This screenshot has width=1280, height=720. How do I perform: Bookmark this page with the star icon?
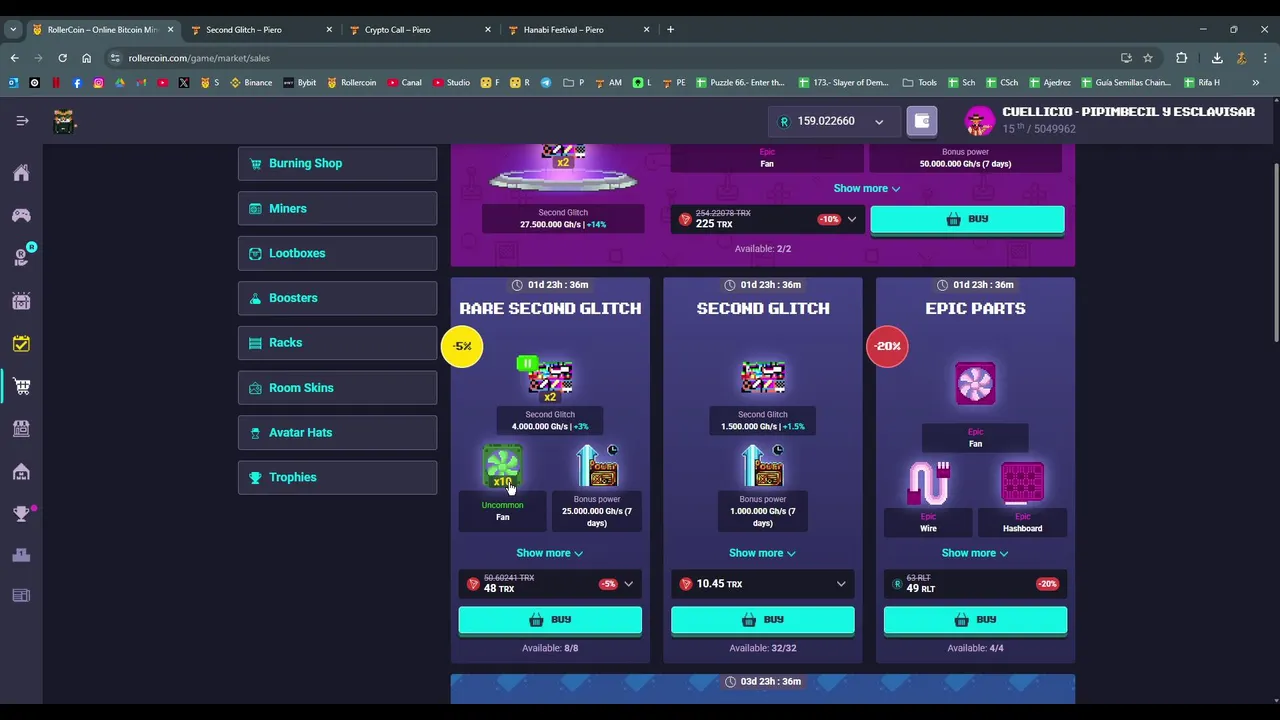point(1148,58)
